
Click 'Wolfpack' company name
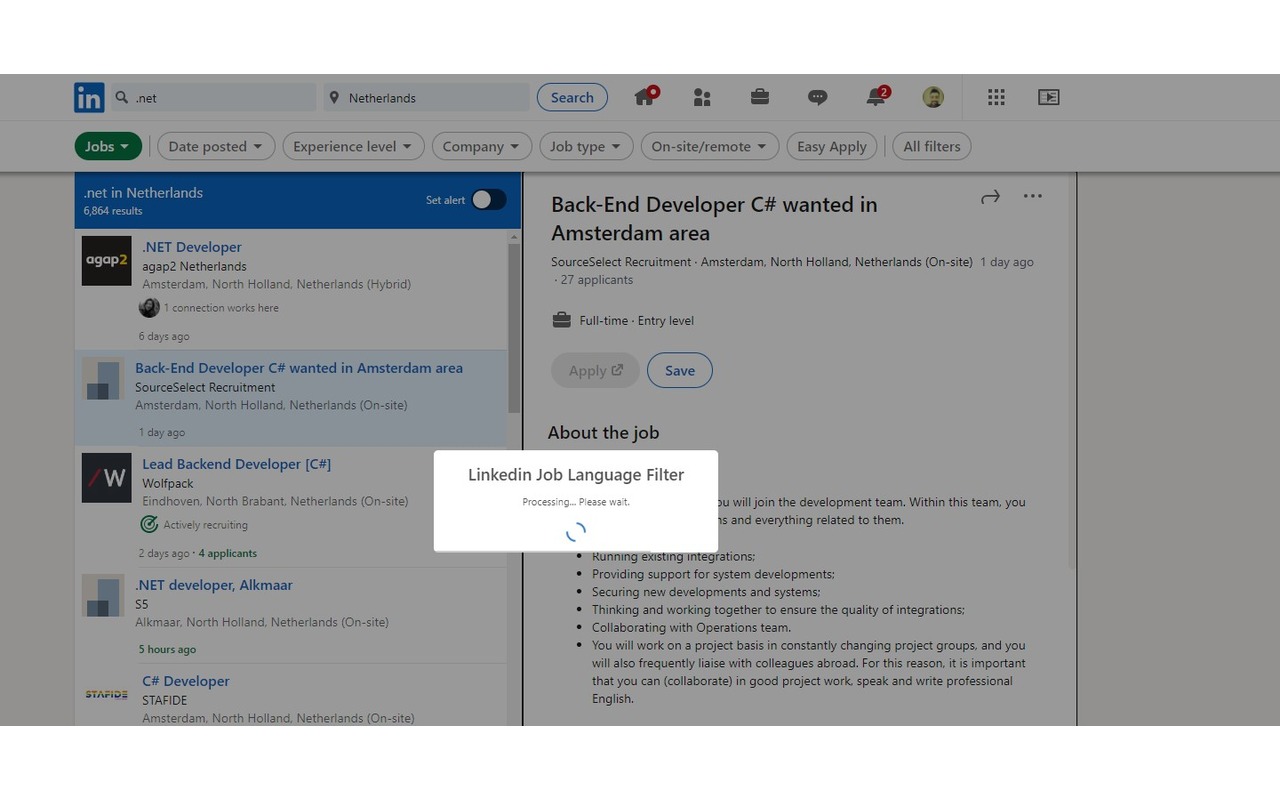pos(168,483)
